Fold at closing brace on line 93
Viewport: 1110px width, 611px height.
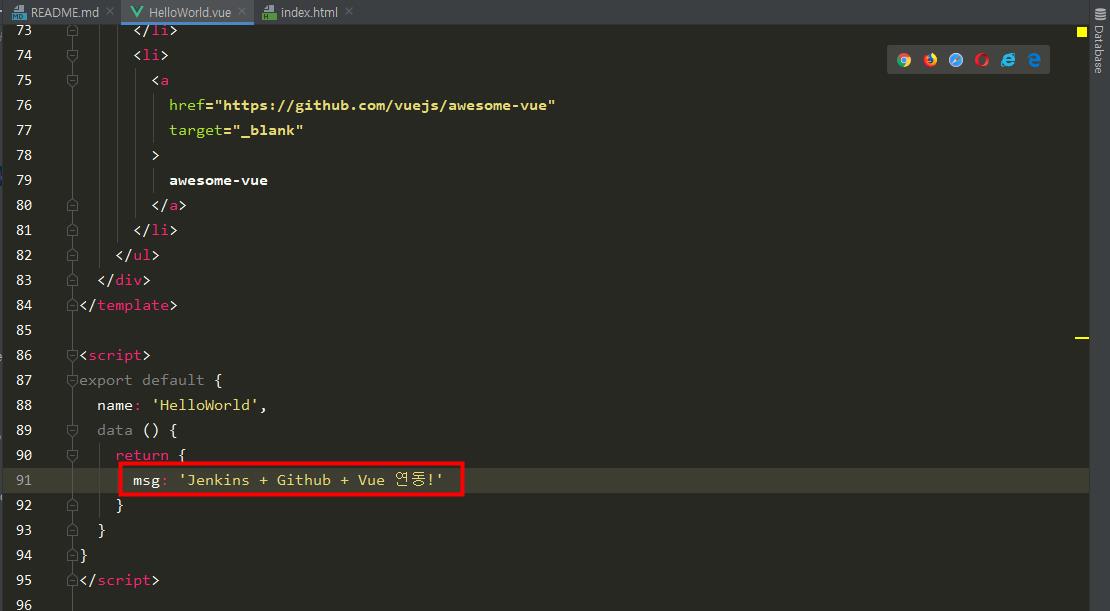(72, 530)
